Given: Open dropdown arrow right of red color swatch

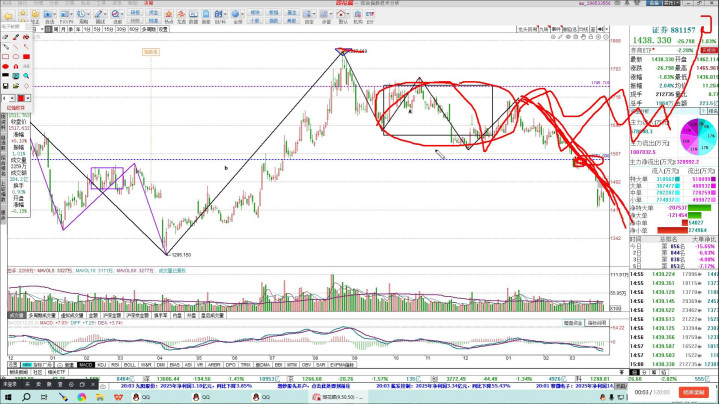Looking at the screenshot, I should pos(28,97).
